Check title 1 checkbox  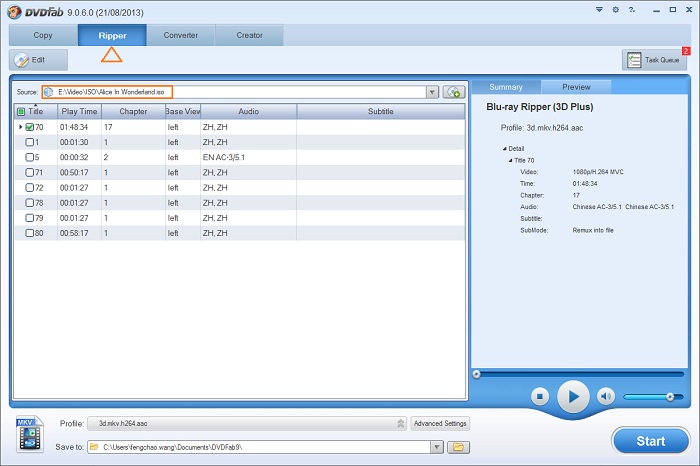point(29,142)
